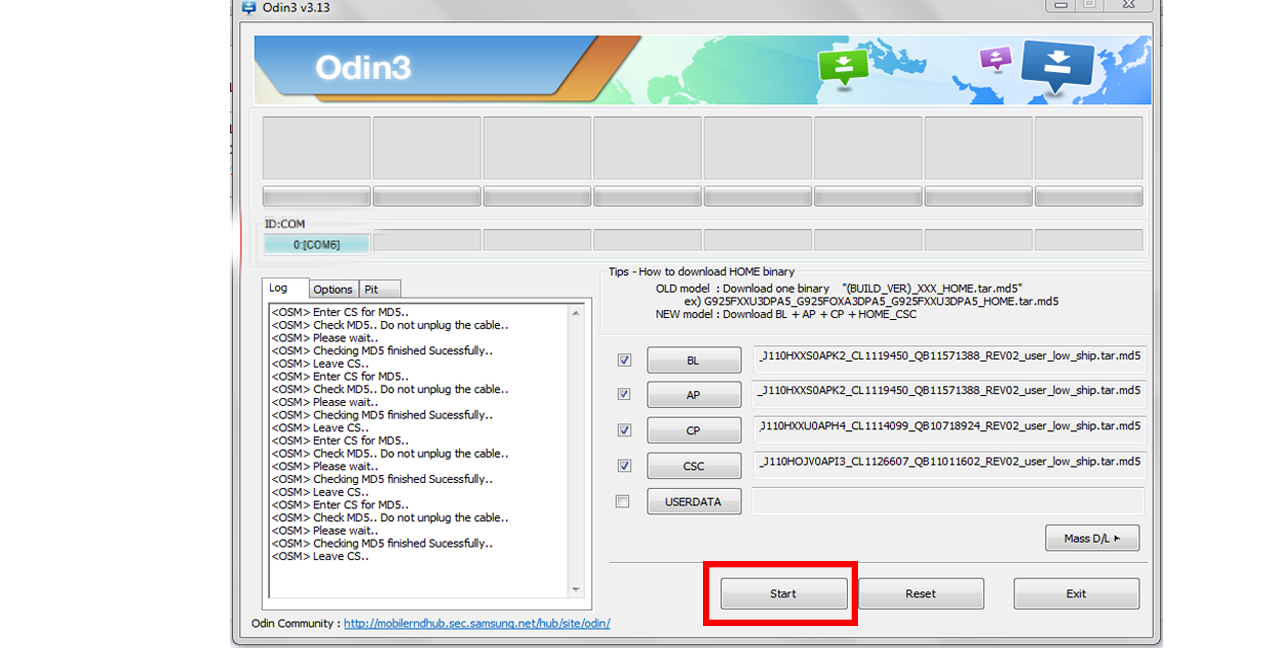Switch to the Log tab
The width and height of the screenshot is (1282, 648).
coord(285,288)
